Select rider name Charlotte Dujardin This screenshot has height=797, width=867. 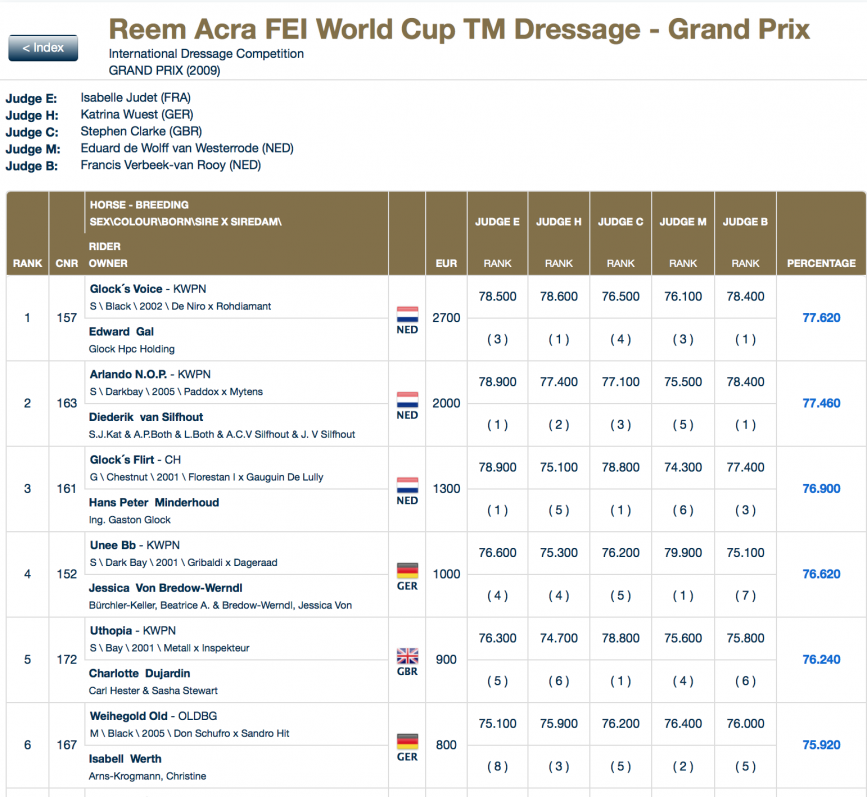pos(139,674)
